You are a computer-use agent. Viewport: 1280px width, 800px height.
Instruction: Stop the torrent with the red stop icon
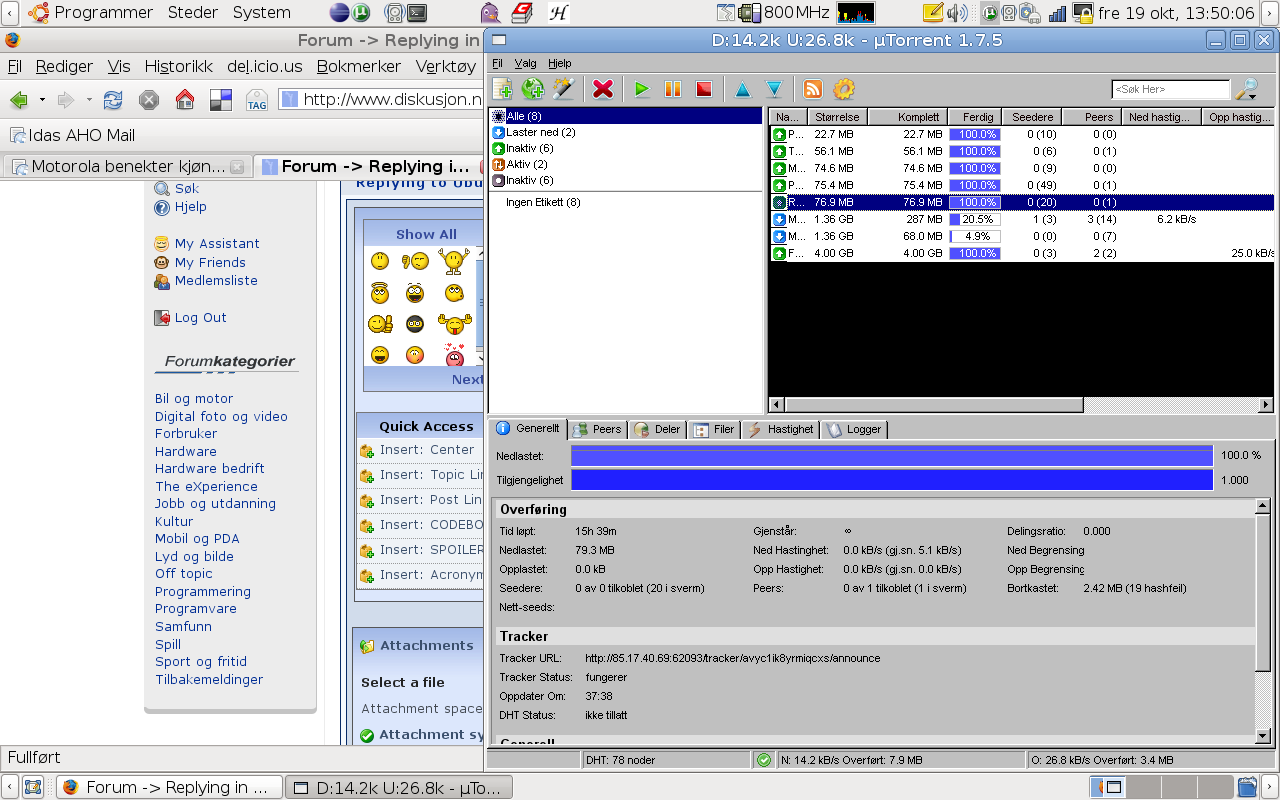pos(704,89)
